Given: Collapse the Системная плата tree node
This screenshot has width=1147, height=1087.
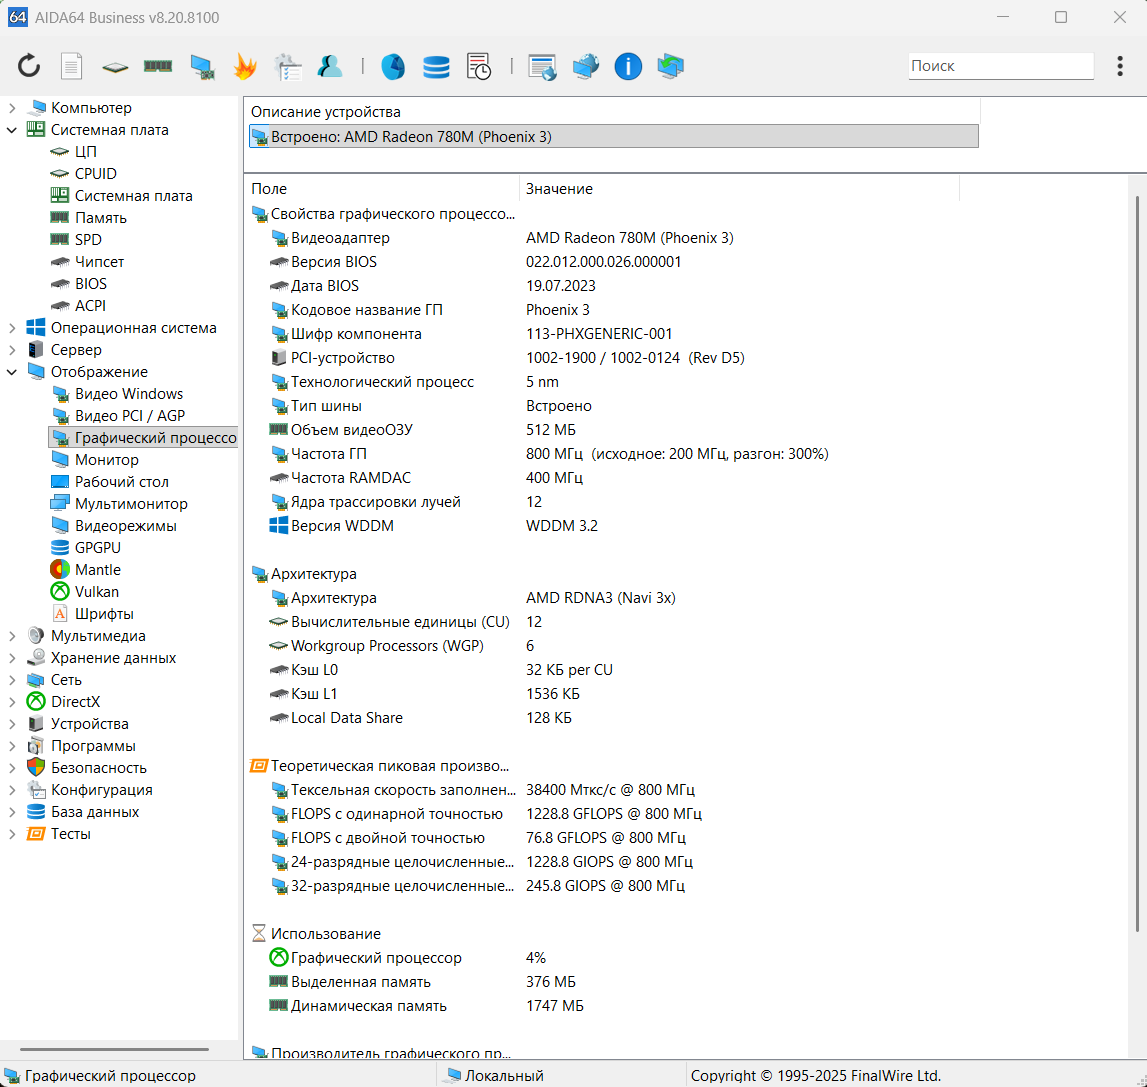Looking at the screenshot, I should 12,129.
